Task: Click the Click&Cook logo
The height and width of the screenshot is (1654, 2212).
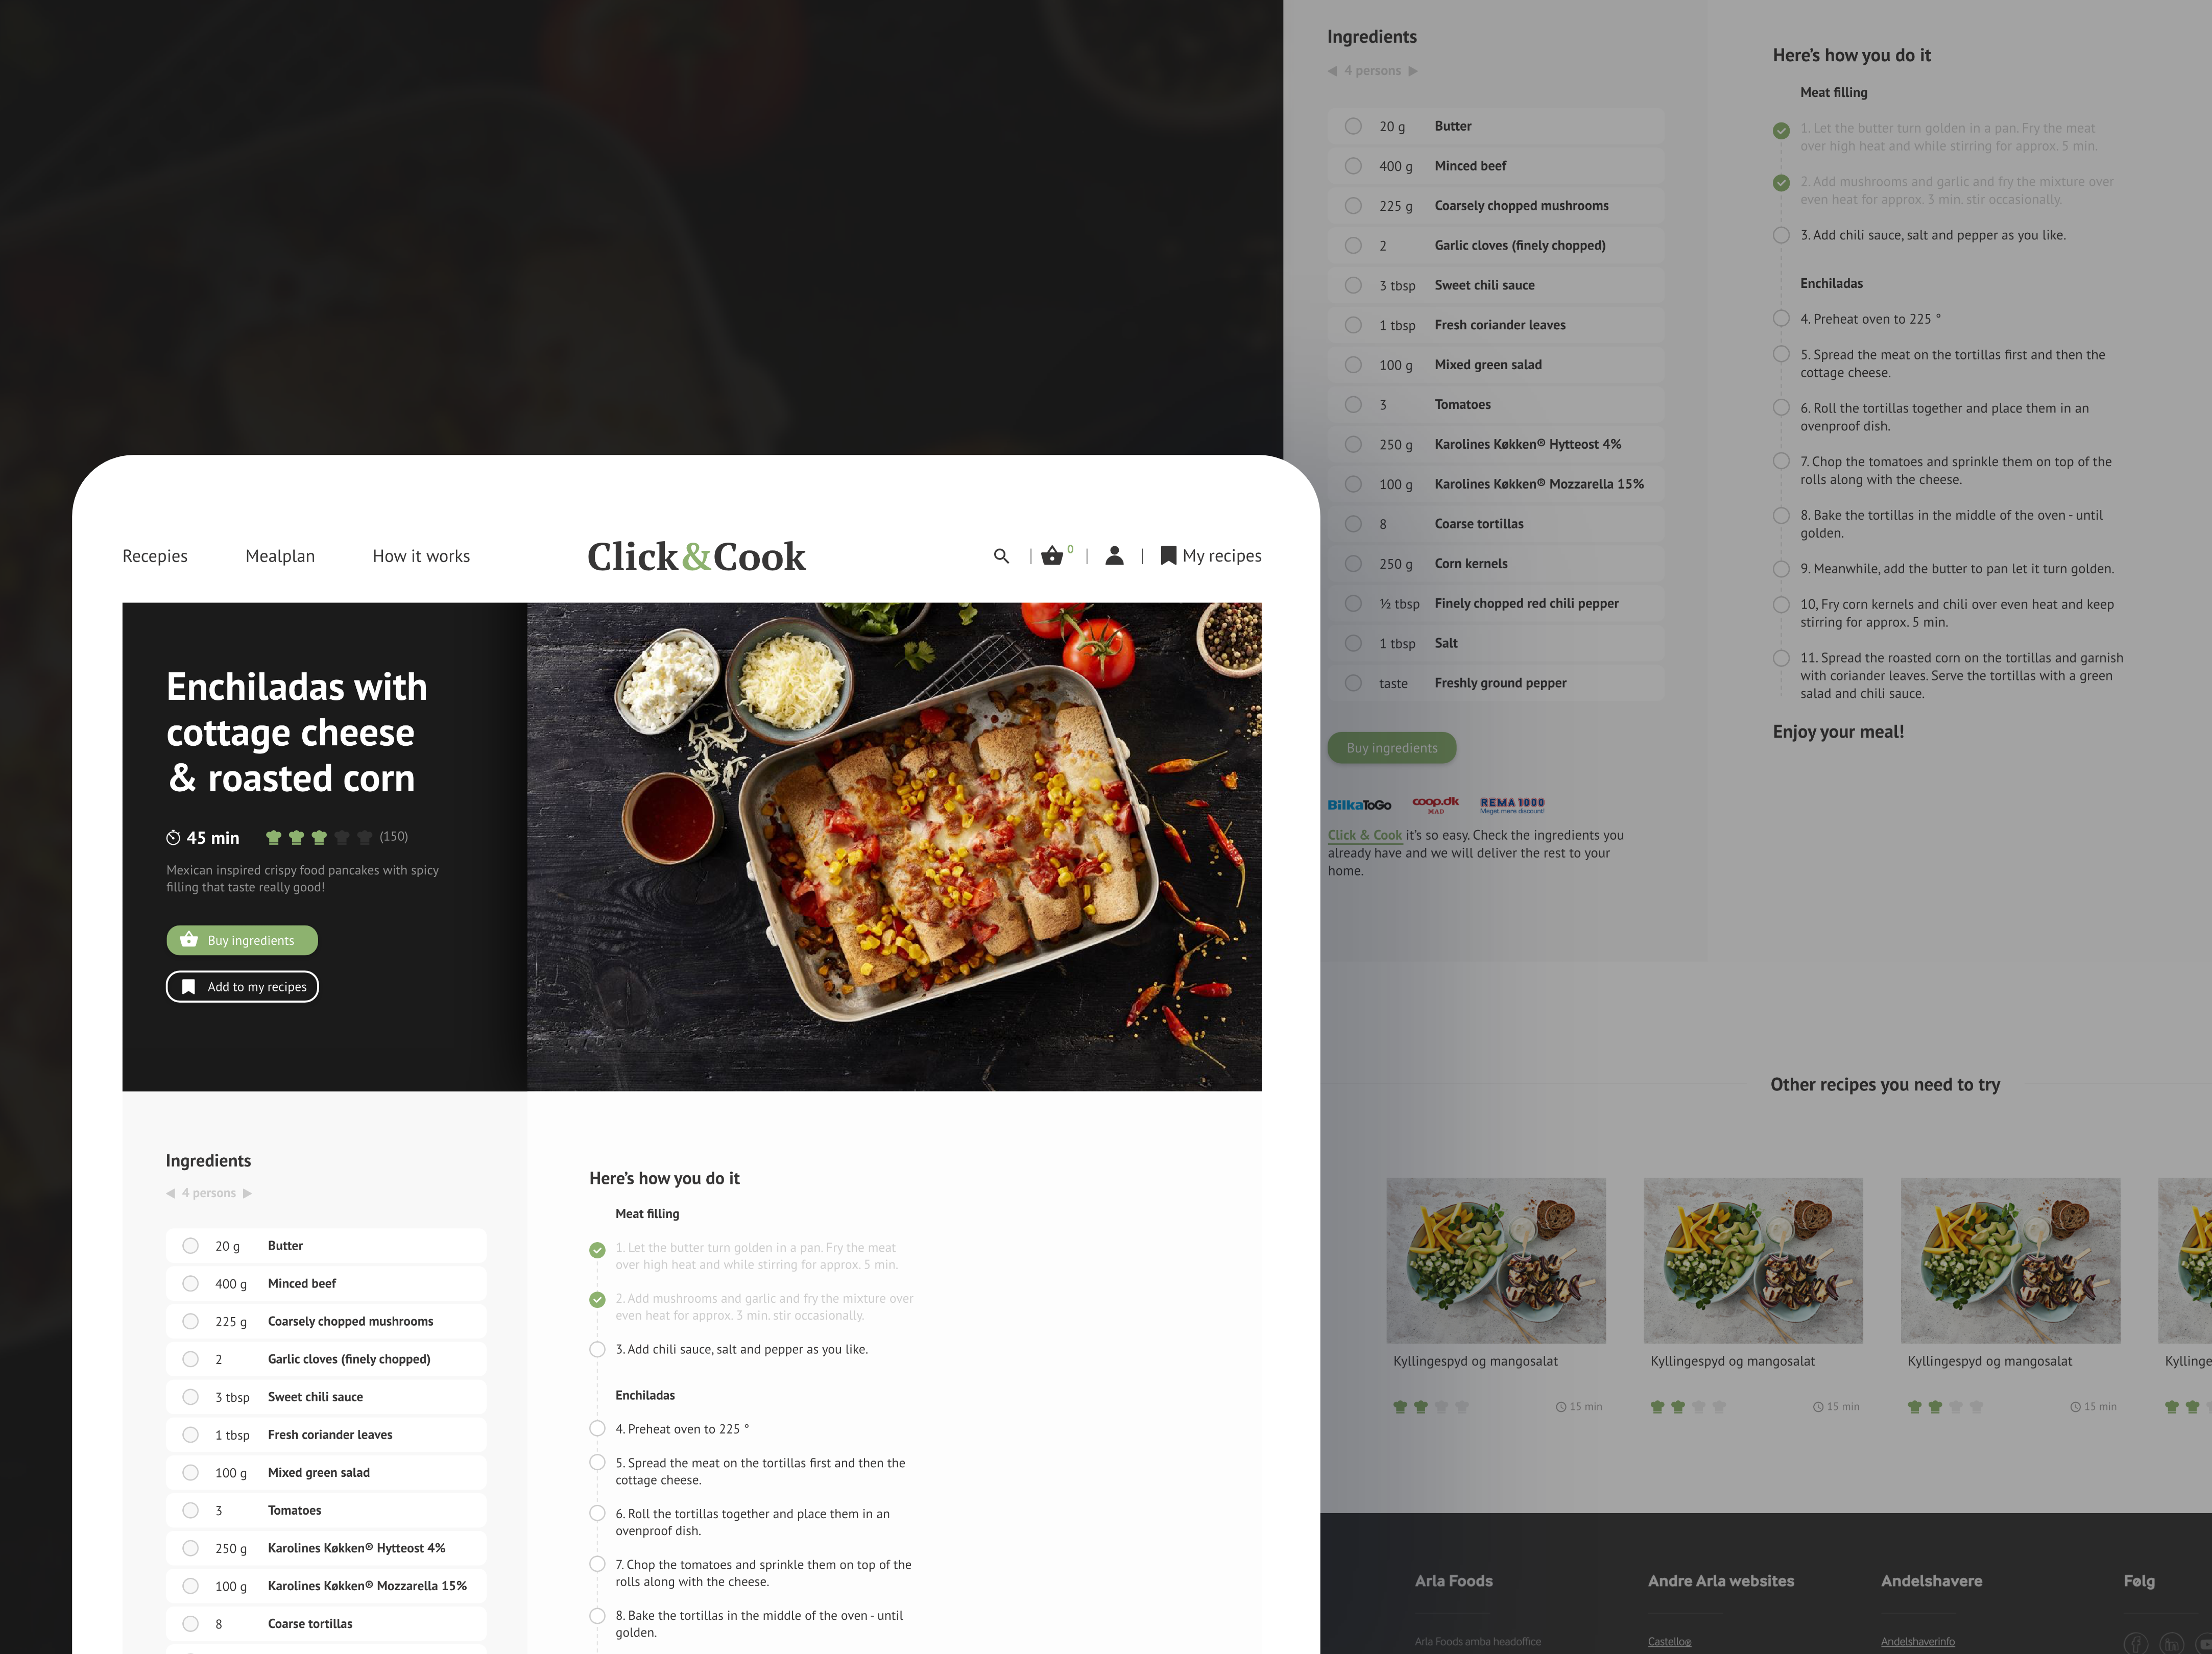Action: click(696, 556)
